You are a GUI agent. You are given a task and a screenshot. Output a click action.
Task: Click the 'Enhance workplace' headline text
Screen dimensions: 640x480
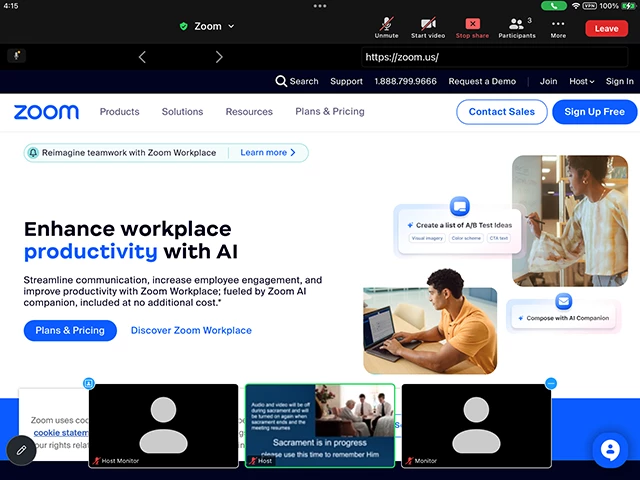click(x=128, y=229)
